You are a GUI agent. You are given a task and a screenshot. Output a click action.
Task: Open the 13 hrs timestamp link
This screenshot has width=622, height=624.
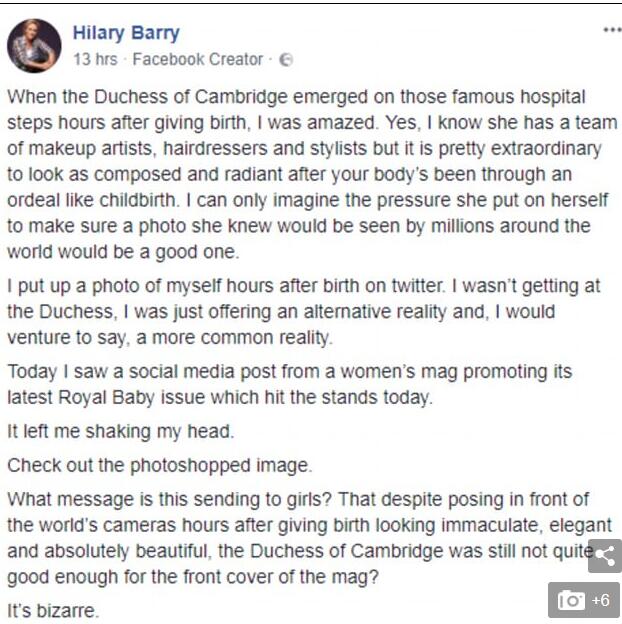pyautogui.click(x=94, y=60)
